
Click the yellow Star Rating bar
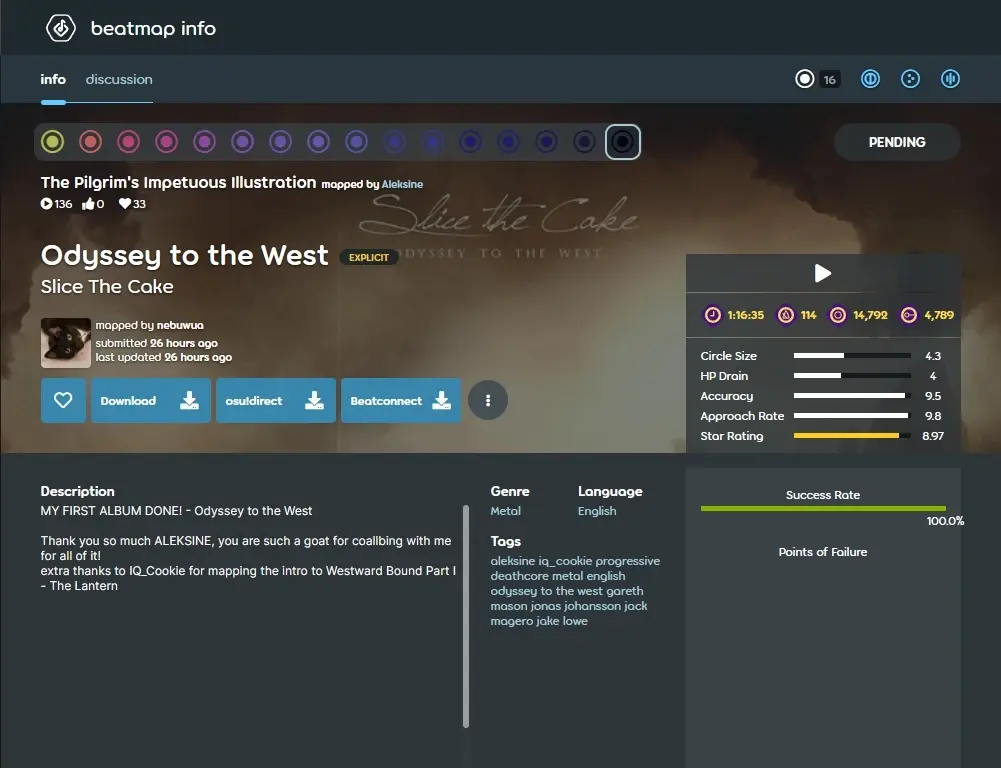point(852,435)
